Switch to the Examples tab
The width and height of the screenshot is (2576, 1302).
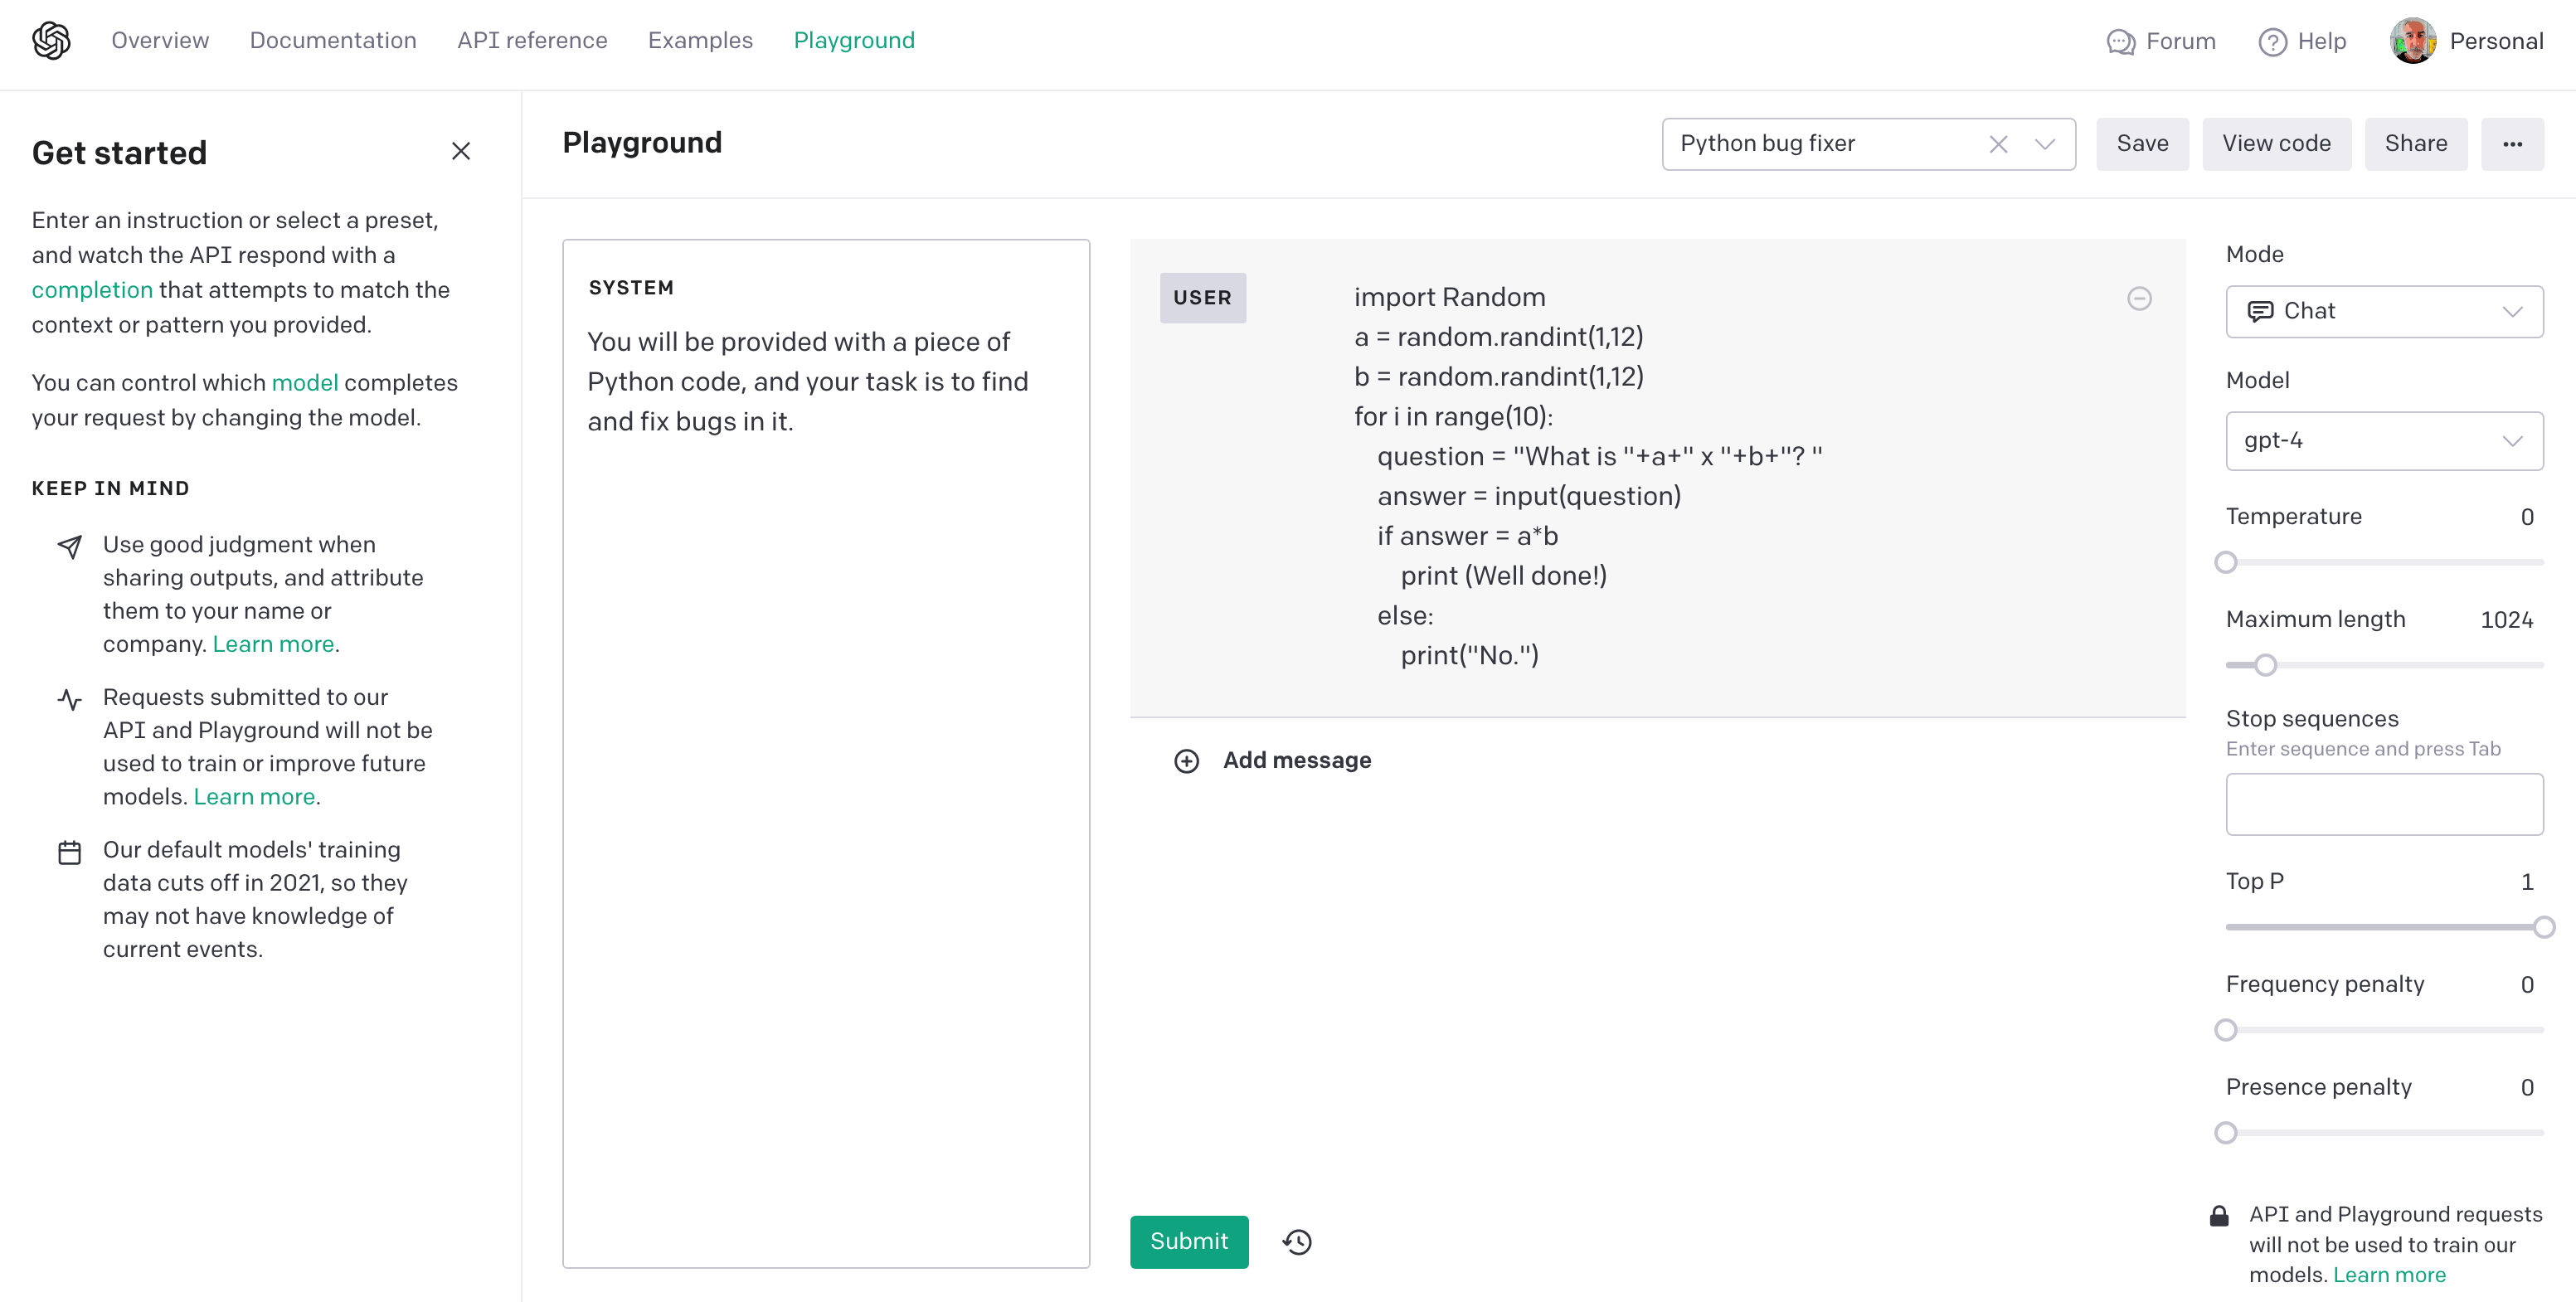[700, 41]
